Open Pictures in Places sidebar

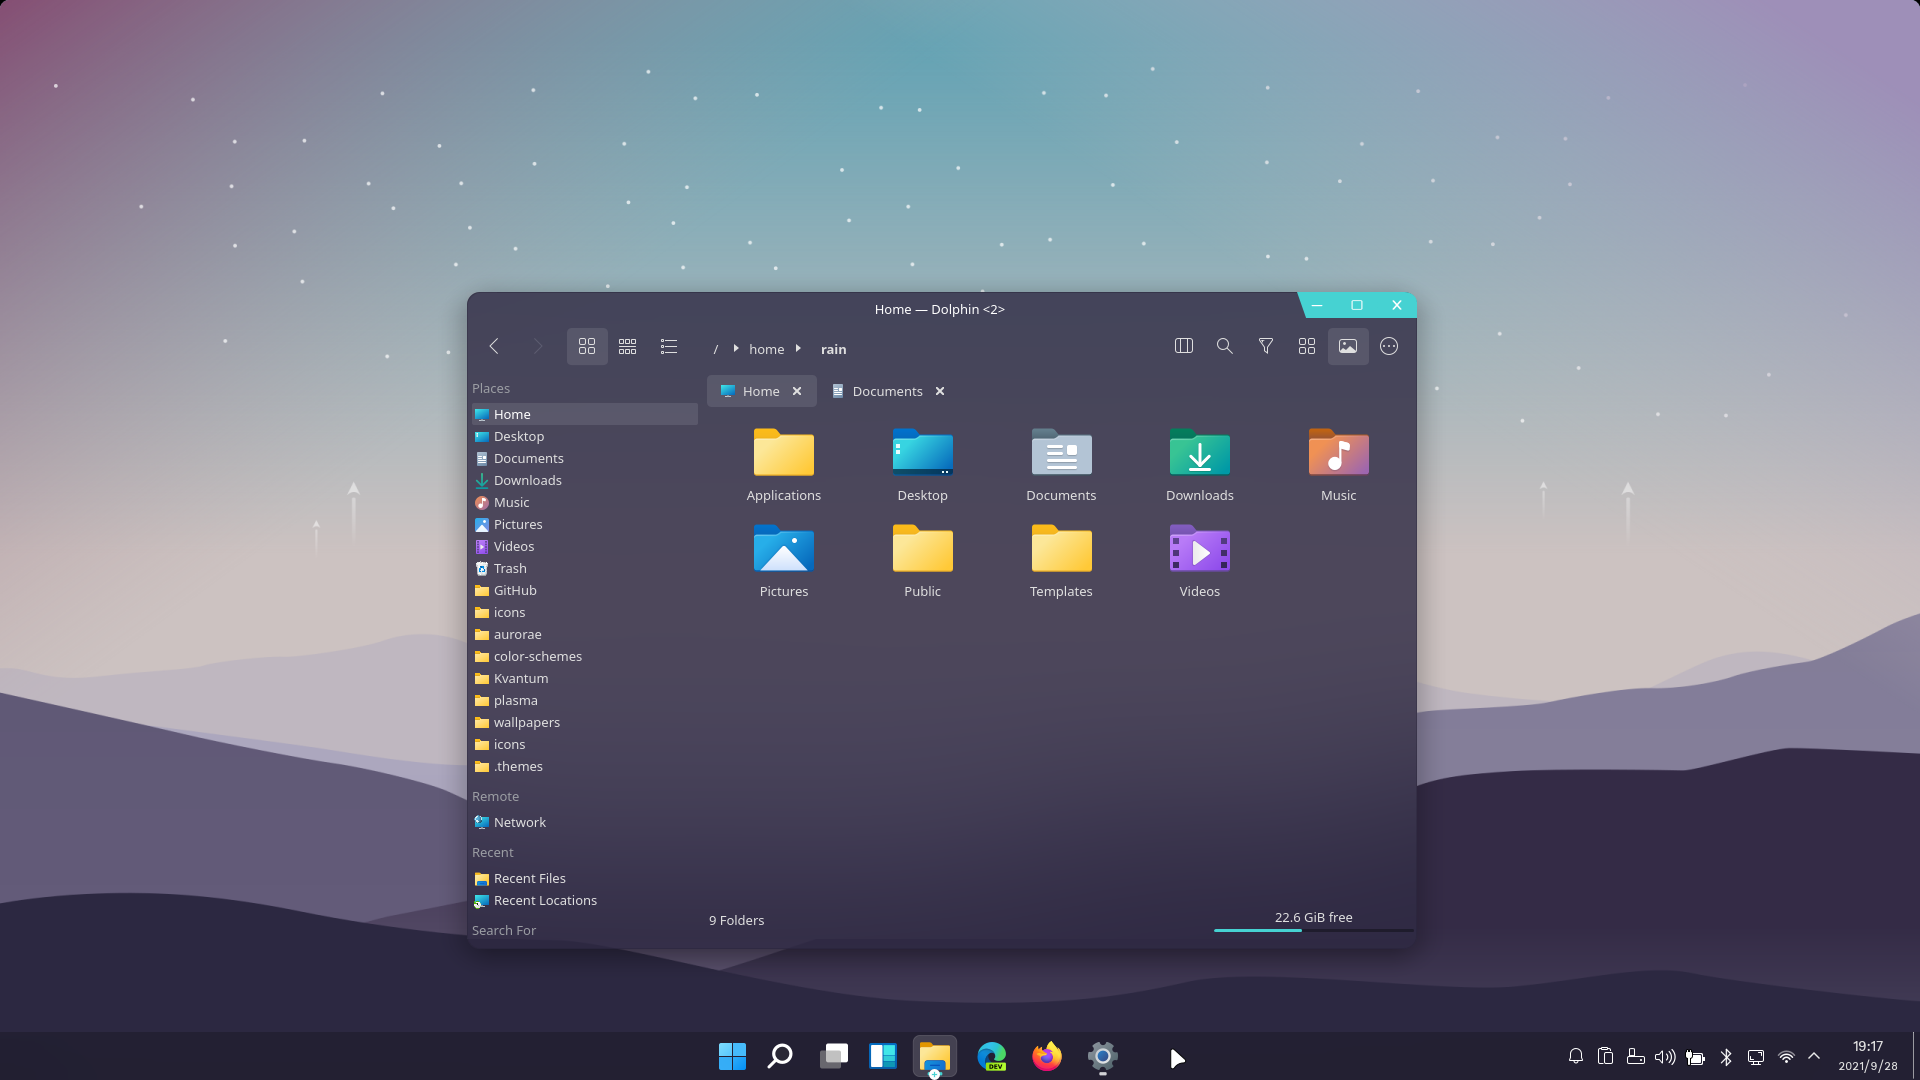click(585, 524)
